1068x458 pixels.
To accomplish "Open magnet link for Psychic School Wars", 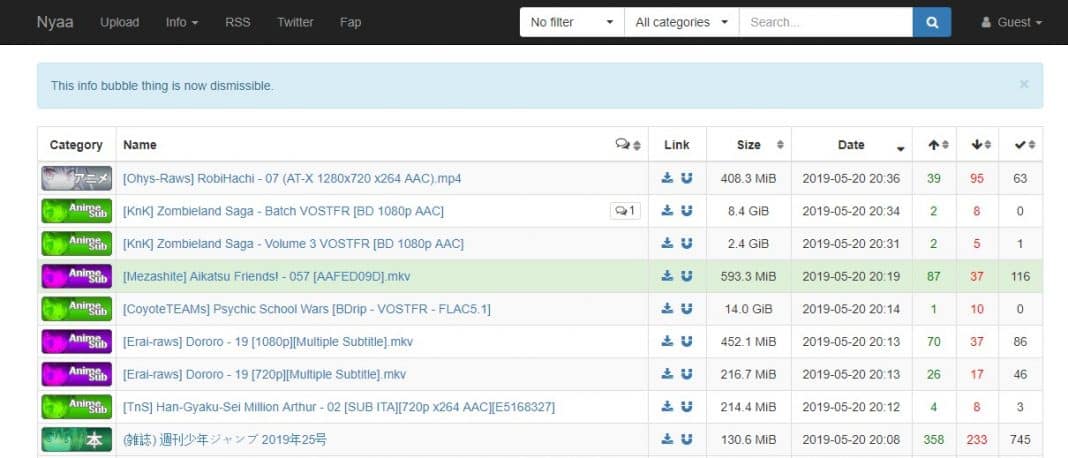I will click(687, 309).
